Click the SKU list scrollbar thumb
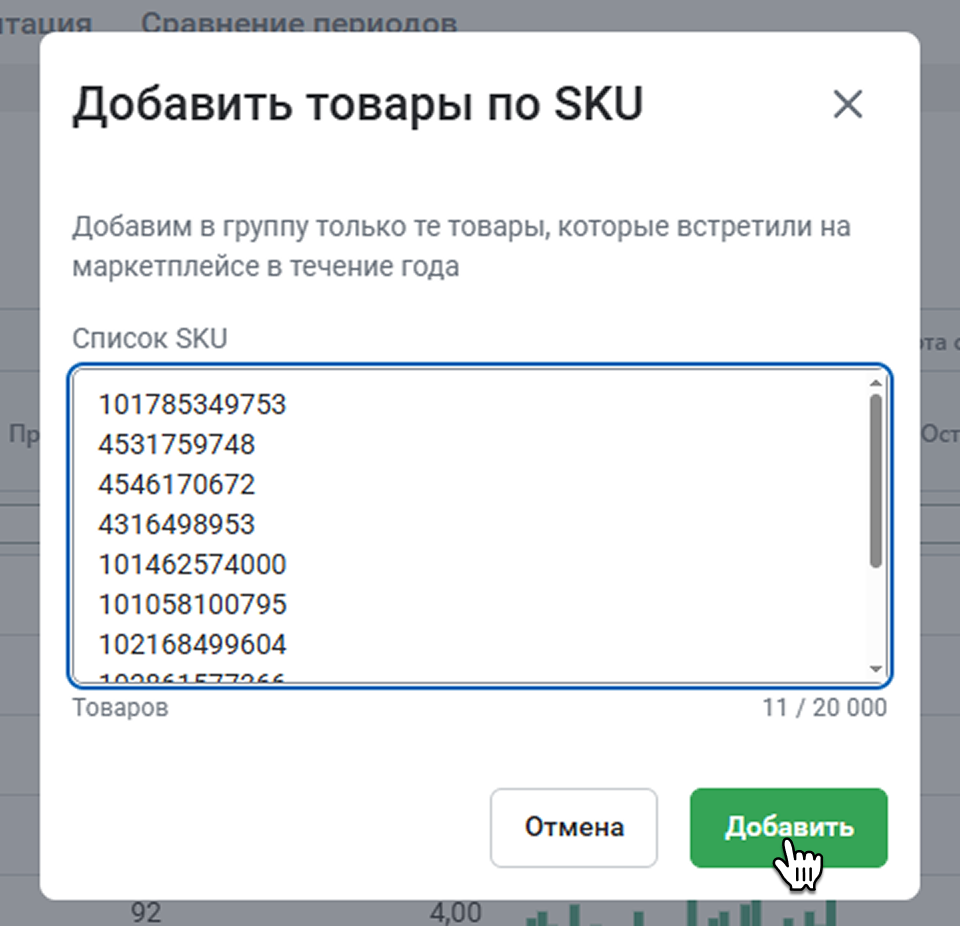Viewport: 960px width, 926px height. click(x=876, y=480)
